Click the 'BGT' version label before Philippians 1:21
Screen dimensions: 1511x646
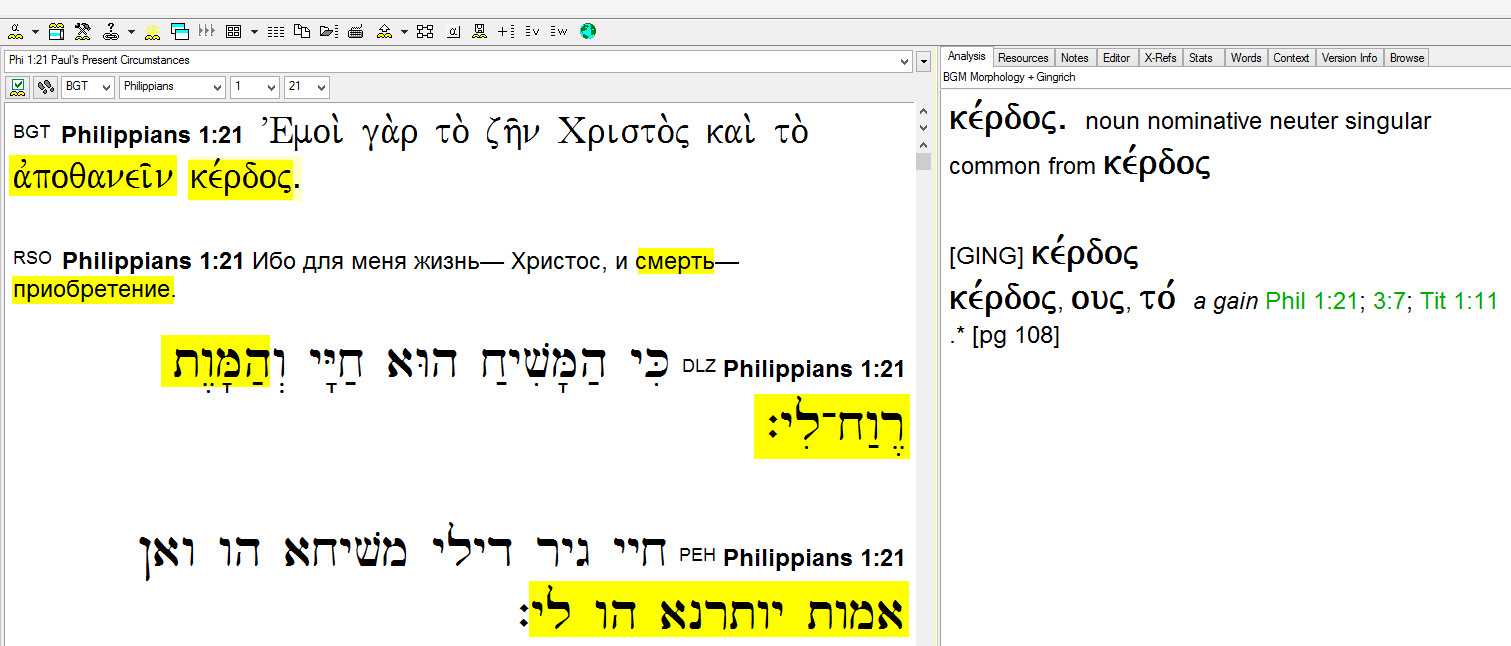(31, 131)
